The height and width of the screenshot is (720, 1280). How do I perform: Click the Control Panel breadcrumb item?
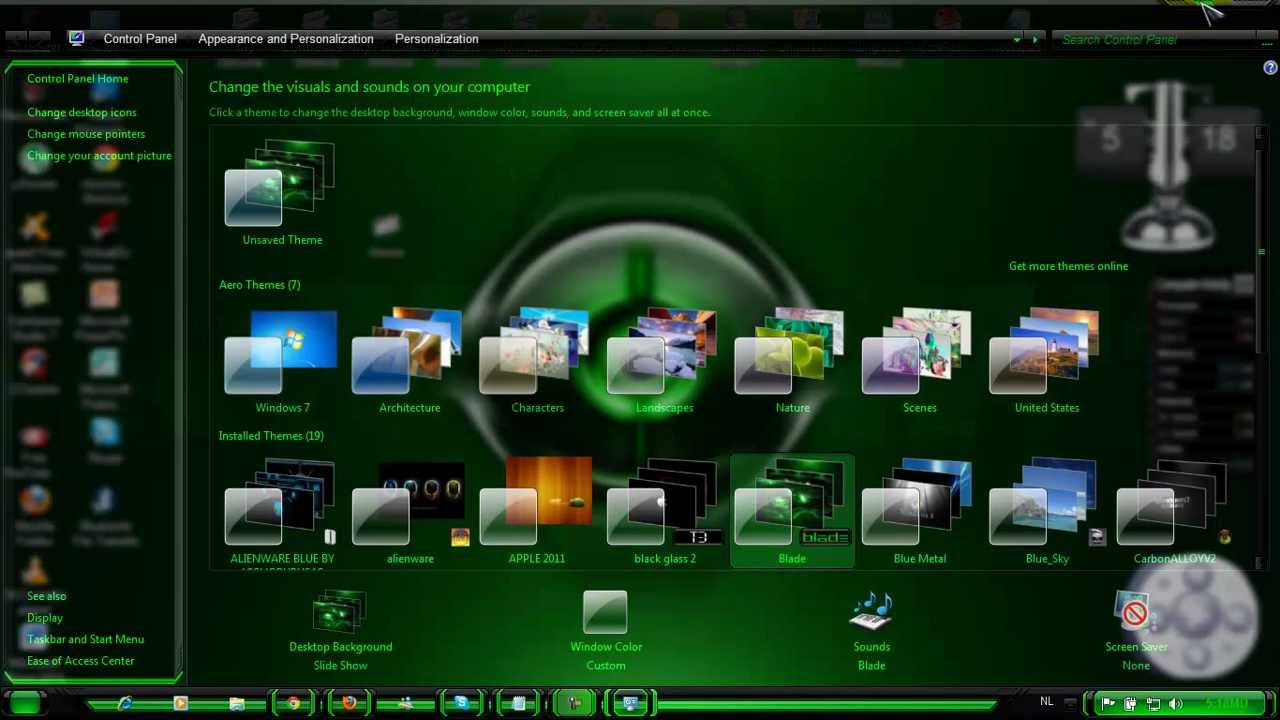(140, 39)
